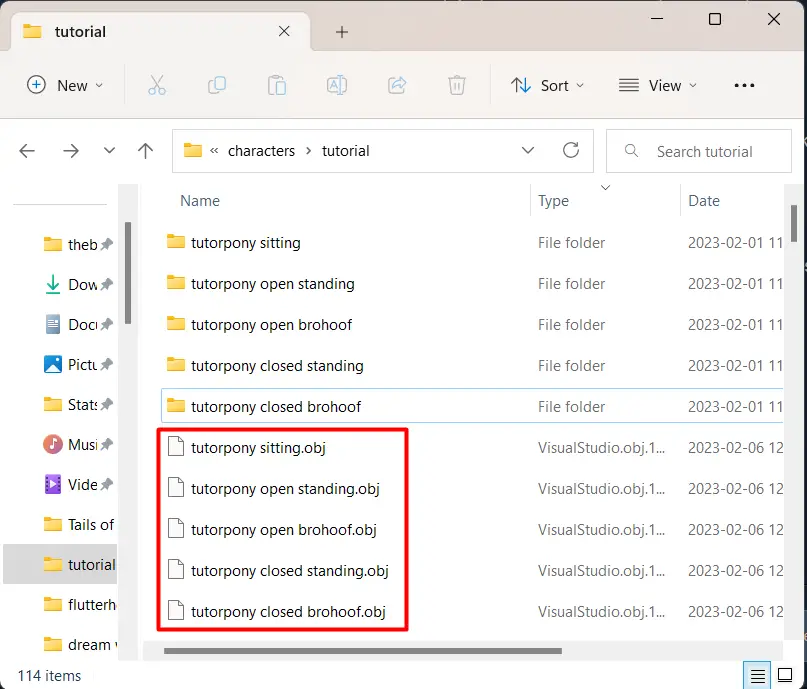807x689 pixels.
Task: Select the tutorpony open standing folder
Action: coord(472,284)
